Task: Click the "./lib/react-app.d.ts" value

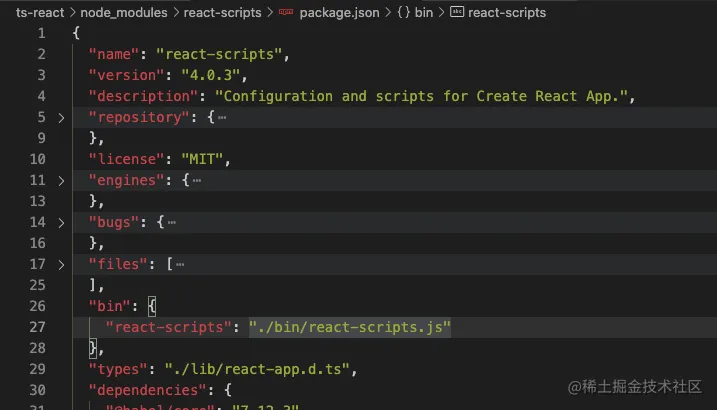Action: point(257,369)
